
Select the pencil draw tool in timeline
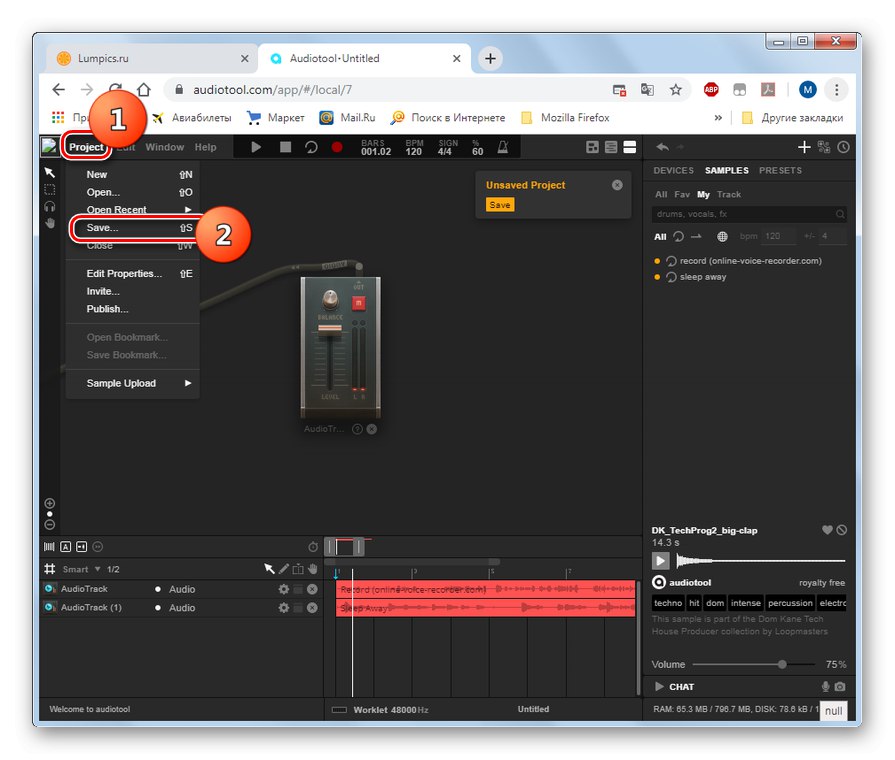pyautogui.click(x=284, y=569)
